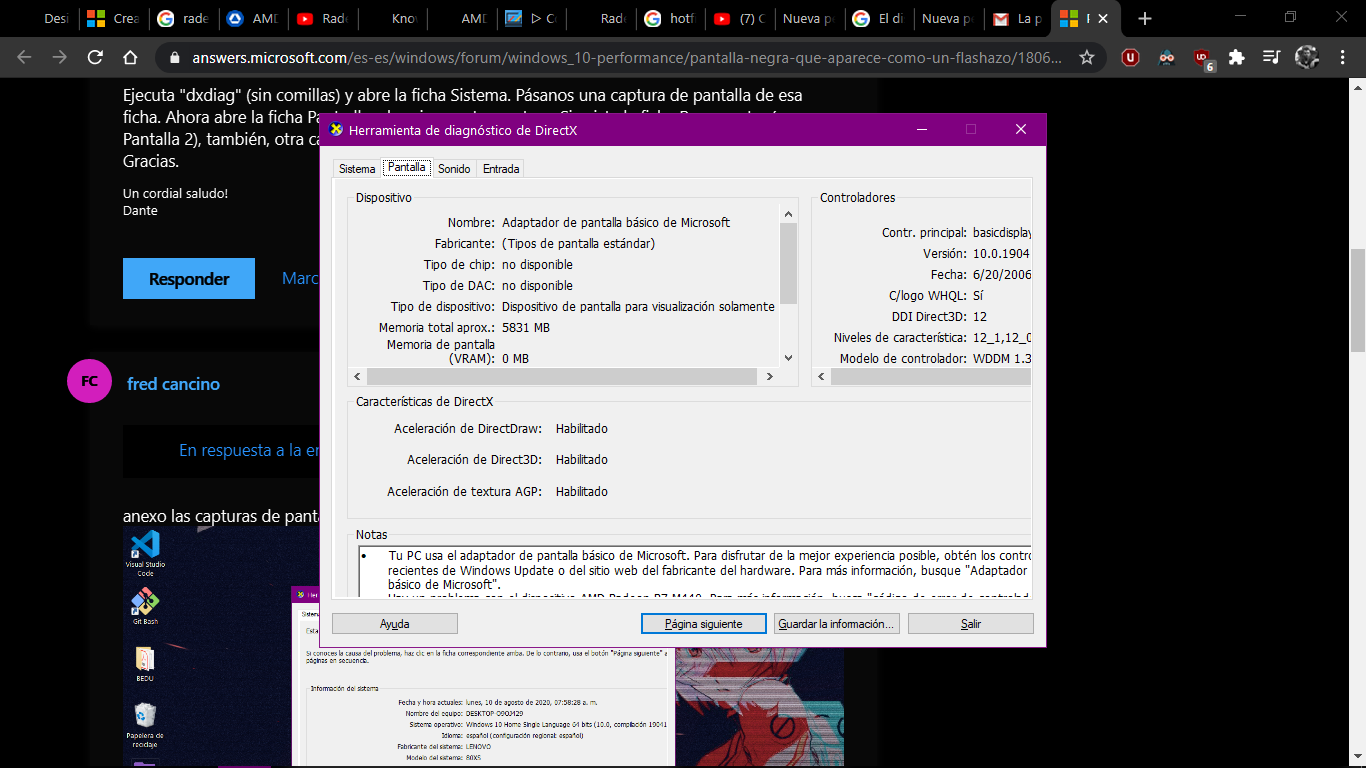
Task: Open the media control playlist icon
Action: 1271,58
